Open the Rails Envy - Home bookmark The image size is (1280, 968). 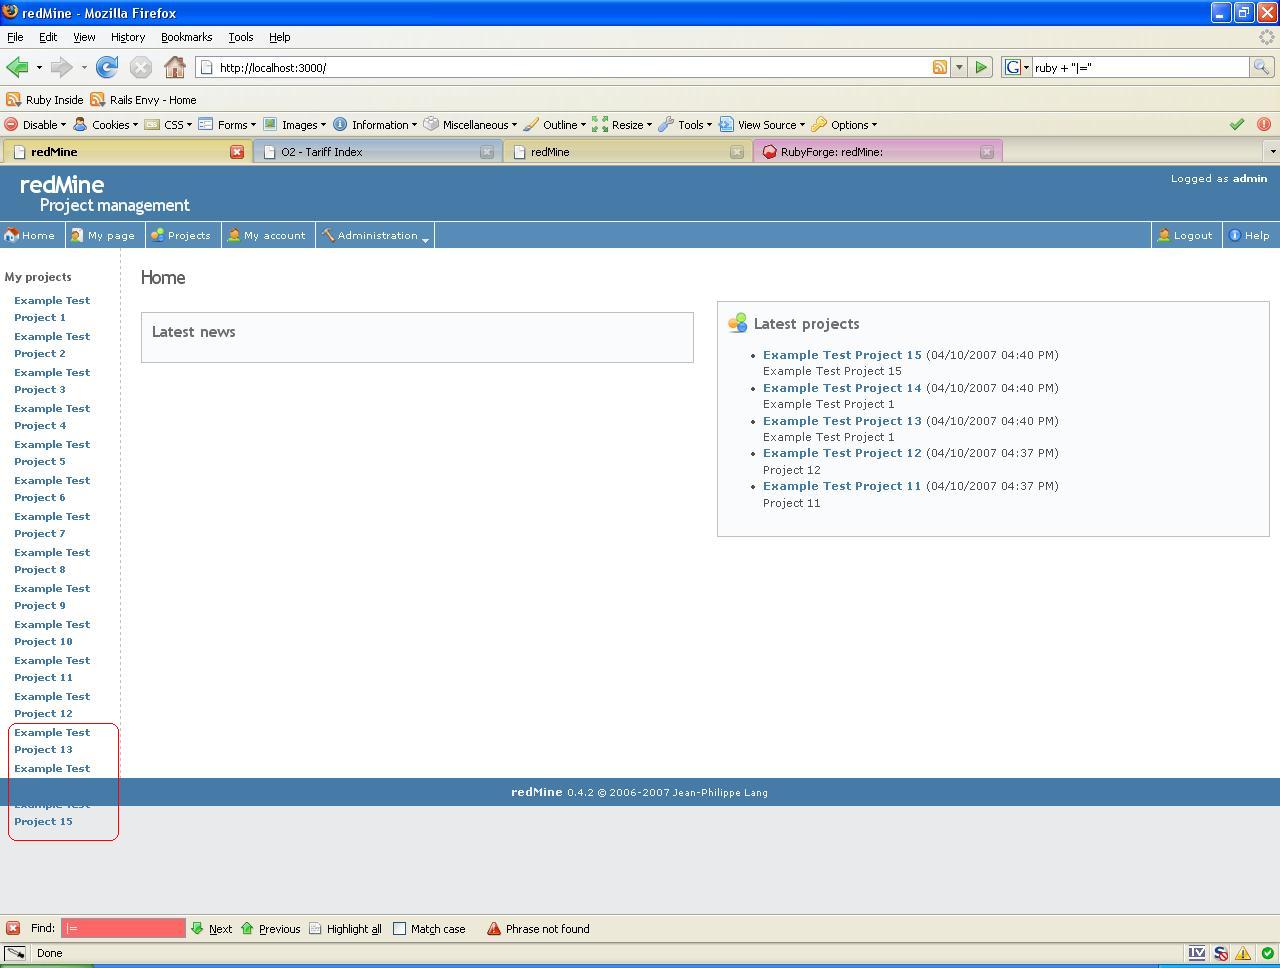tap(143, 100)
